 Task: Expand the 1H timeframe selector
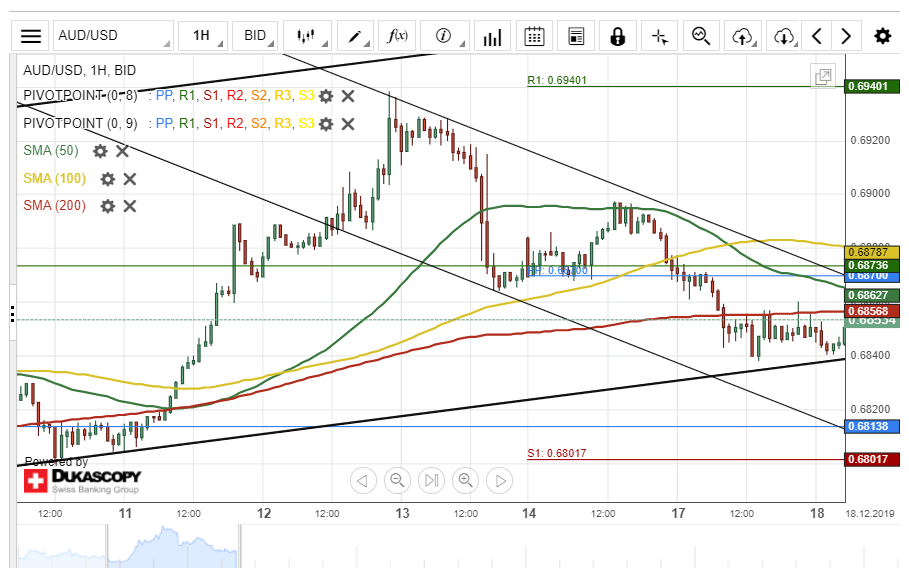(x=202, y=36)
